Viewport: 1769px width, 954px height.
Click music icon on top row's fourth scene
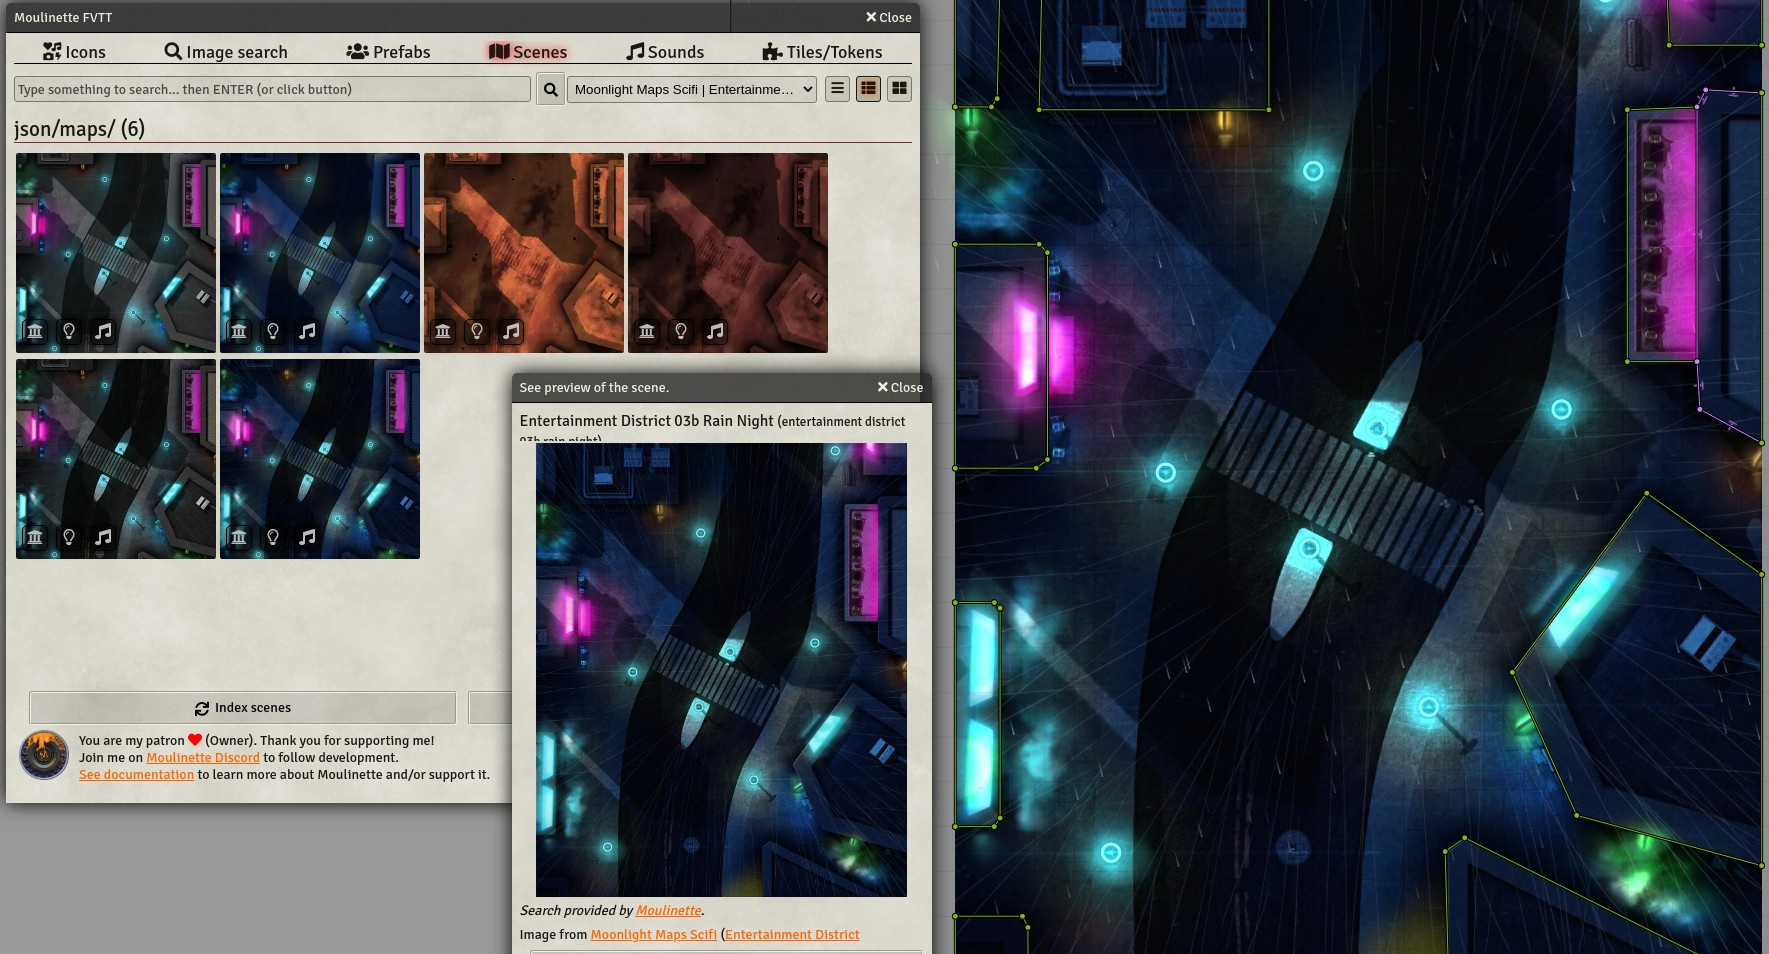coord(715,331)
